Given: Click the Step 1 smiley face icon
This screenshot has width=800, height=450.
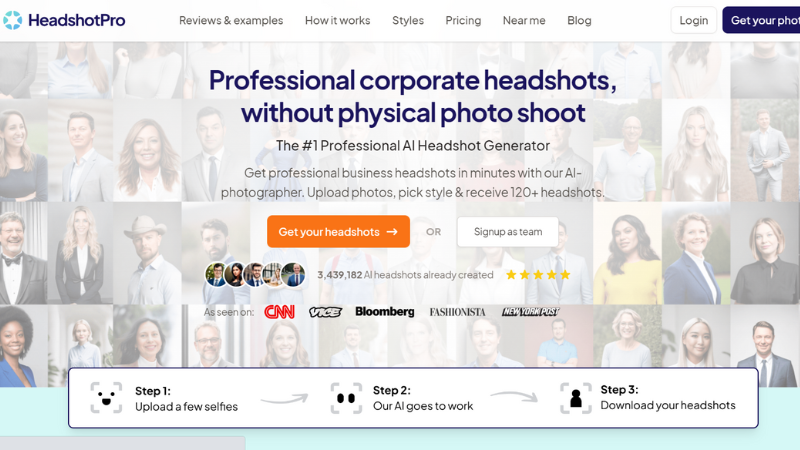Looking at the screenshot, I should click(x=106, y=397).
